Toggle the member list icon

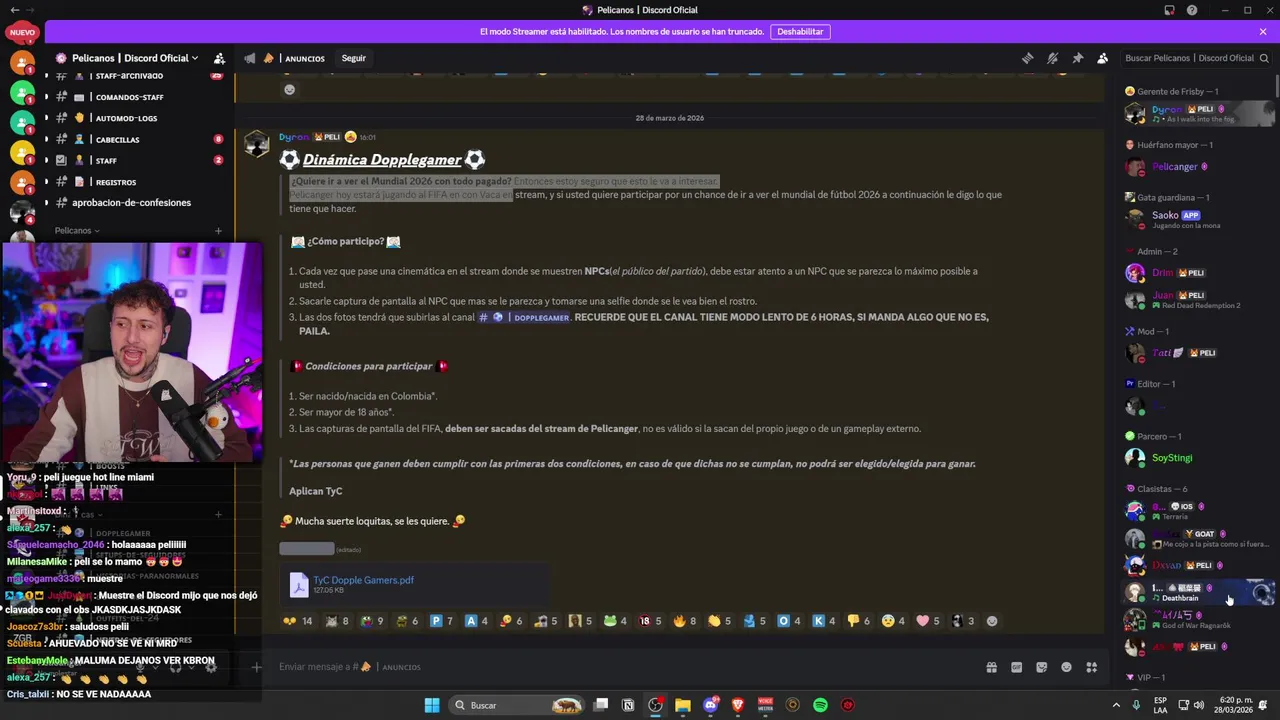click(x=1102, y=58)
